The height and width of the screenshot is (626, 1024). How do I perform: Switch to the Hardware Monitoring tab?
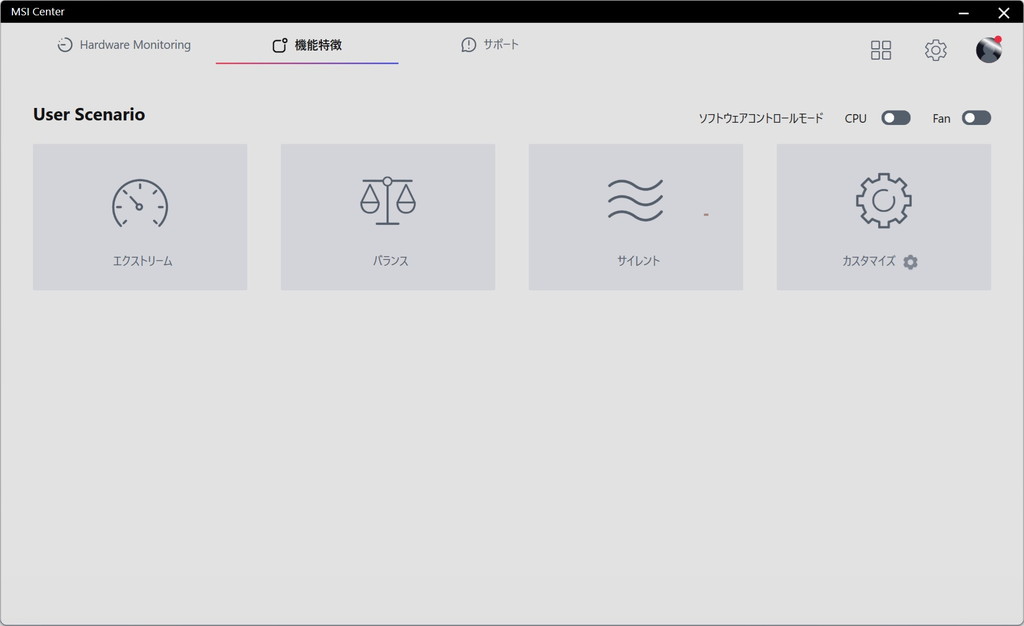[124, 45]
